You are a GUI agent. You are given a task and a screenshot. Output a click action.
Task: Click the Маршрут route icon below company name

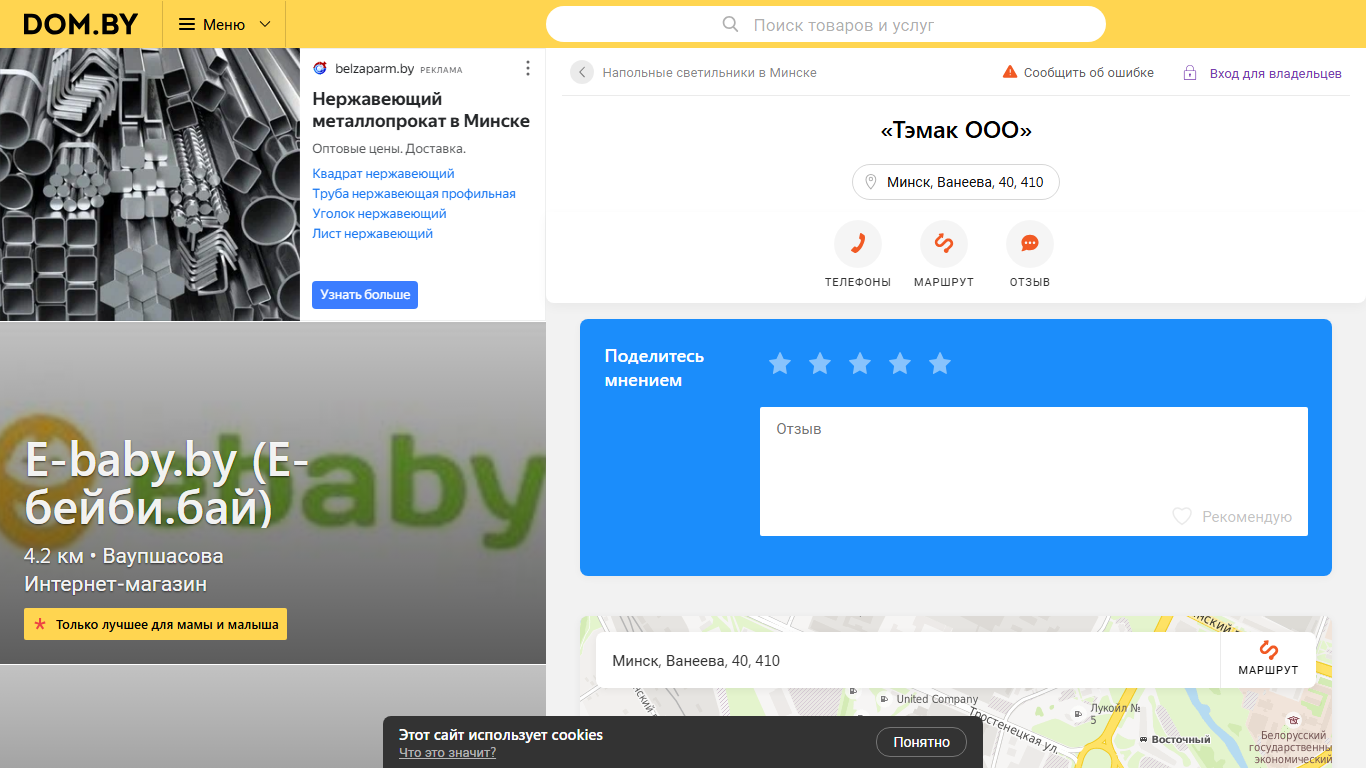944,244
